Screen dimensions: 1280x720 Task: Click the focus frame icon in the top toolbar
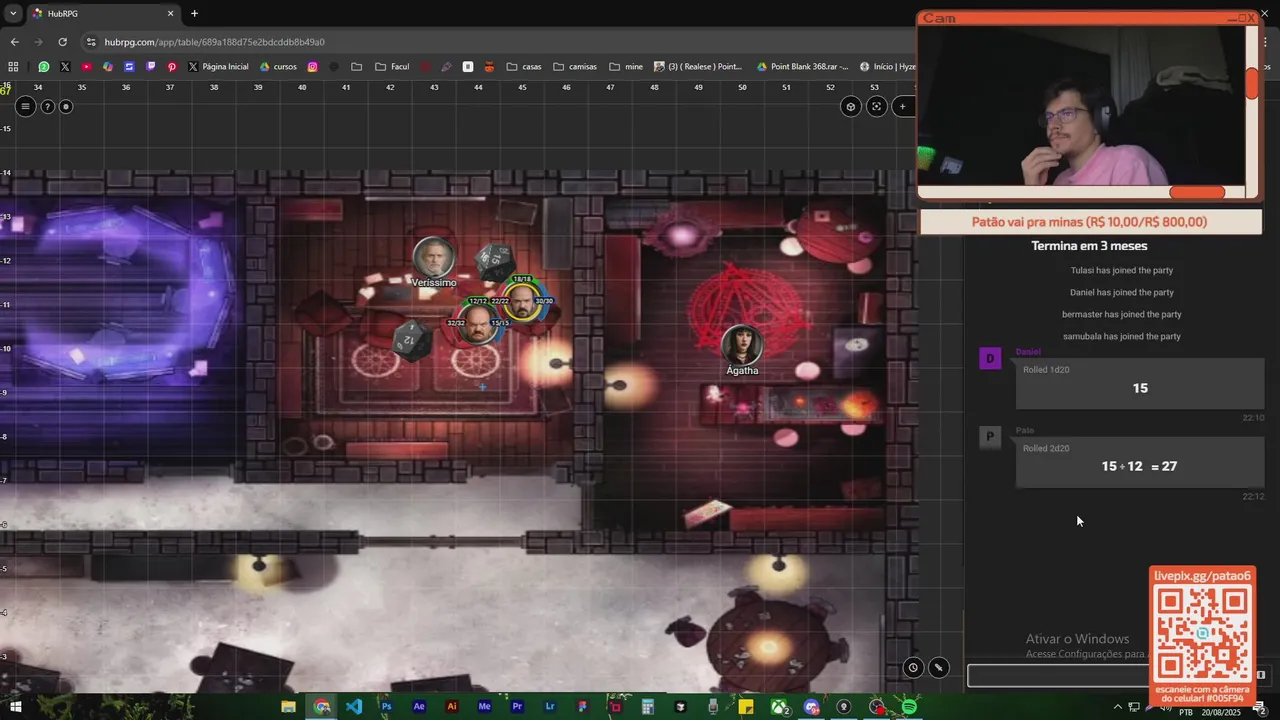pyautogui.click(x=877, y=106)
